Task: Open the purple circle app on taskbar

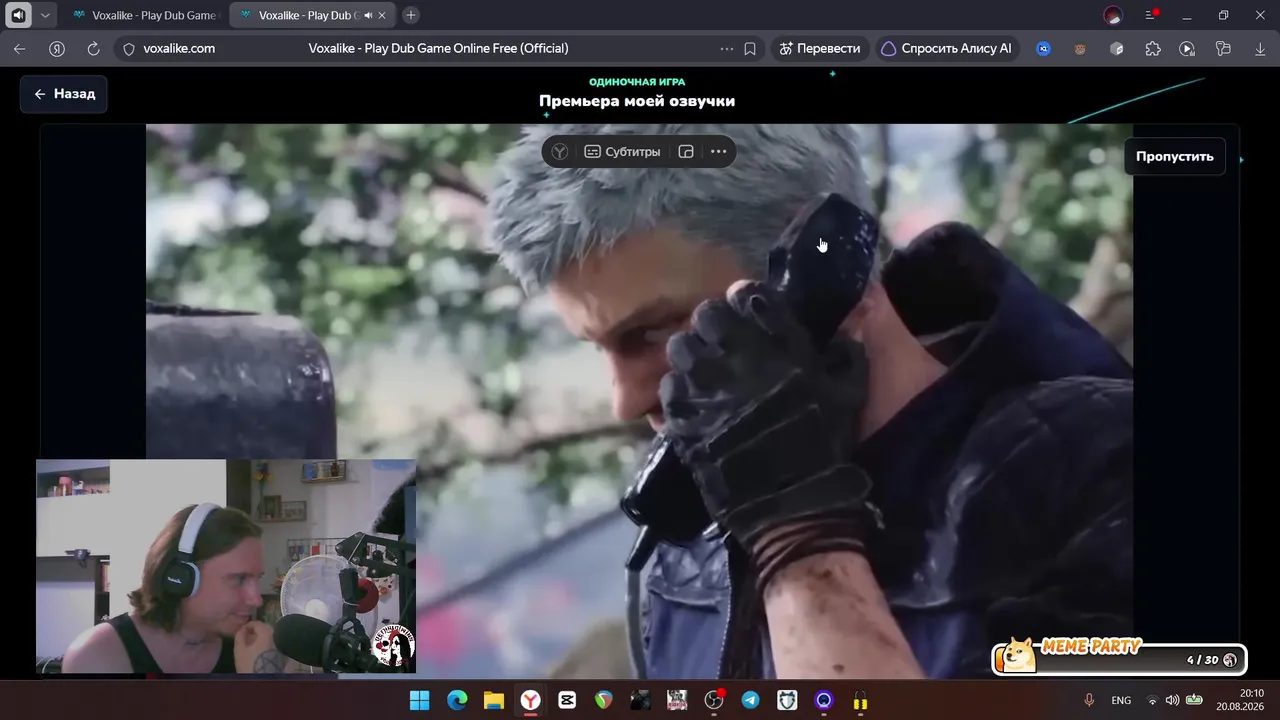Action: coord(824,700)
